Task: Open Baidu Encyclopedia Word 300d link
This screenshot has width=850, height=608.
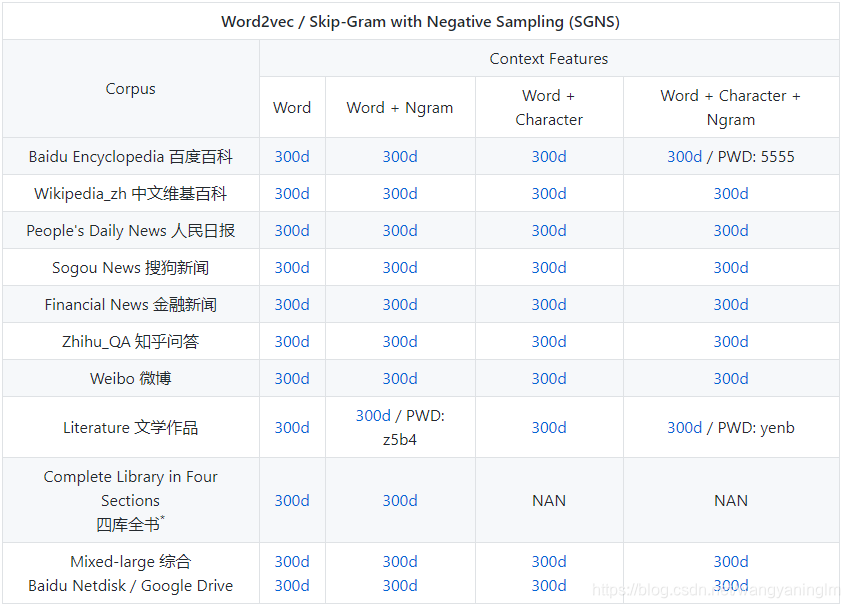Action: coord(292,157)
